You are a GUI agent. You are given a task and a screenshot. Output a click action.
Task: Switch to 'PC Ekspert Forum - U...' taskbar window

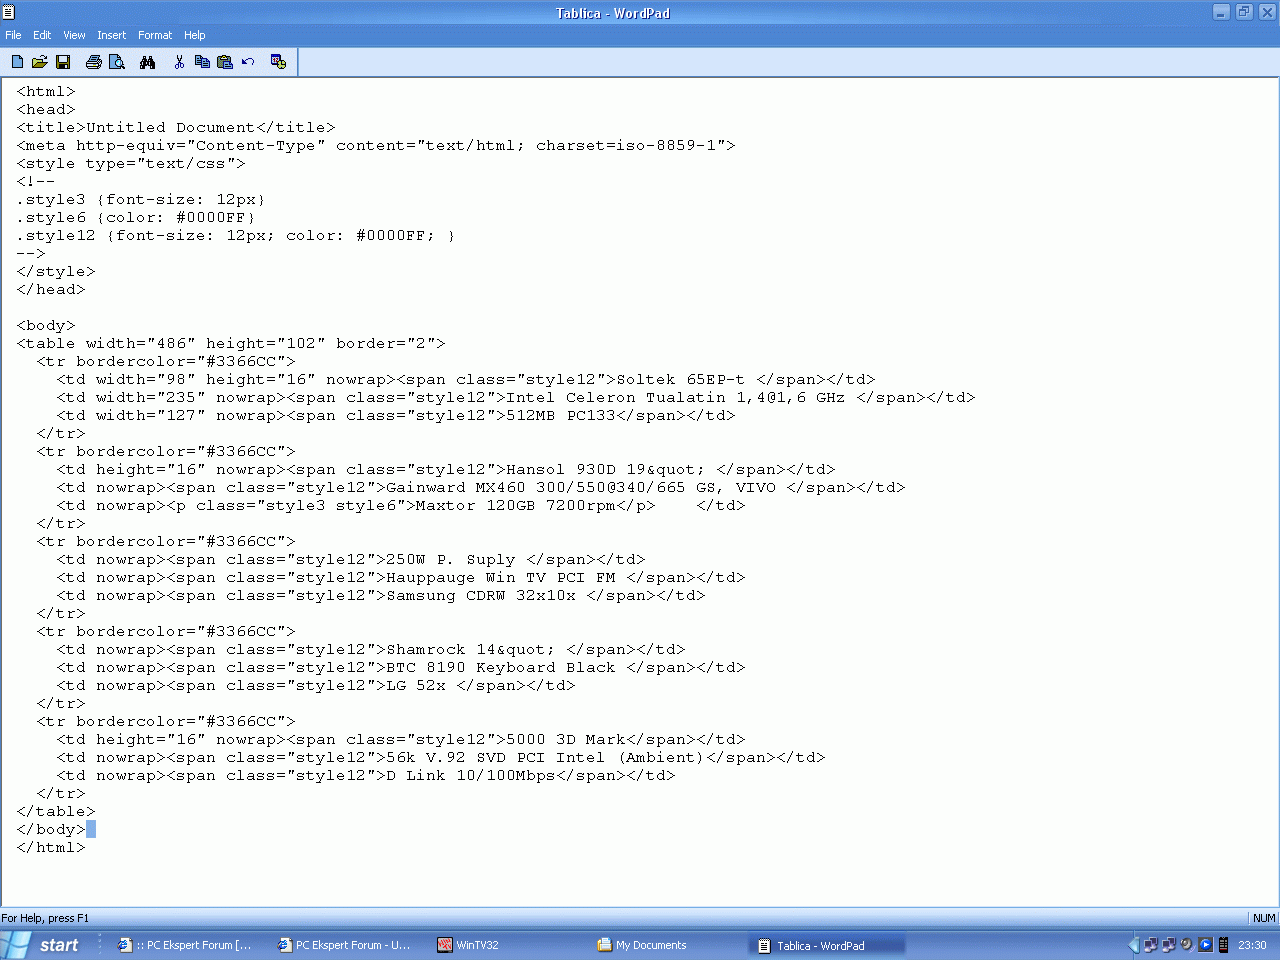point(345,945)
